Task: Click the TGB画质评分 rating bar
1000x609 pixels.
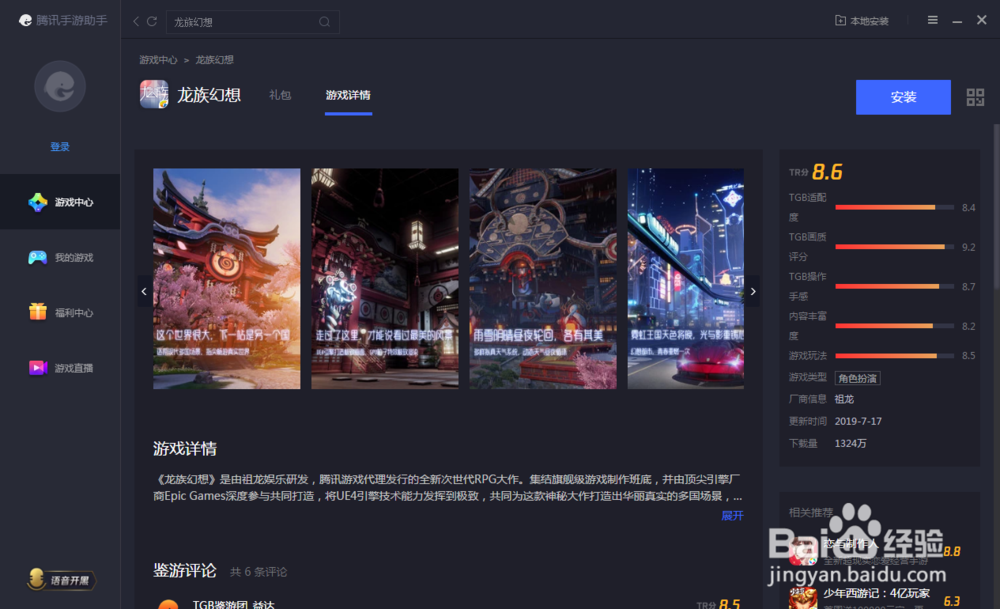Action: [895, 247]
